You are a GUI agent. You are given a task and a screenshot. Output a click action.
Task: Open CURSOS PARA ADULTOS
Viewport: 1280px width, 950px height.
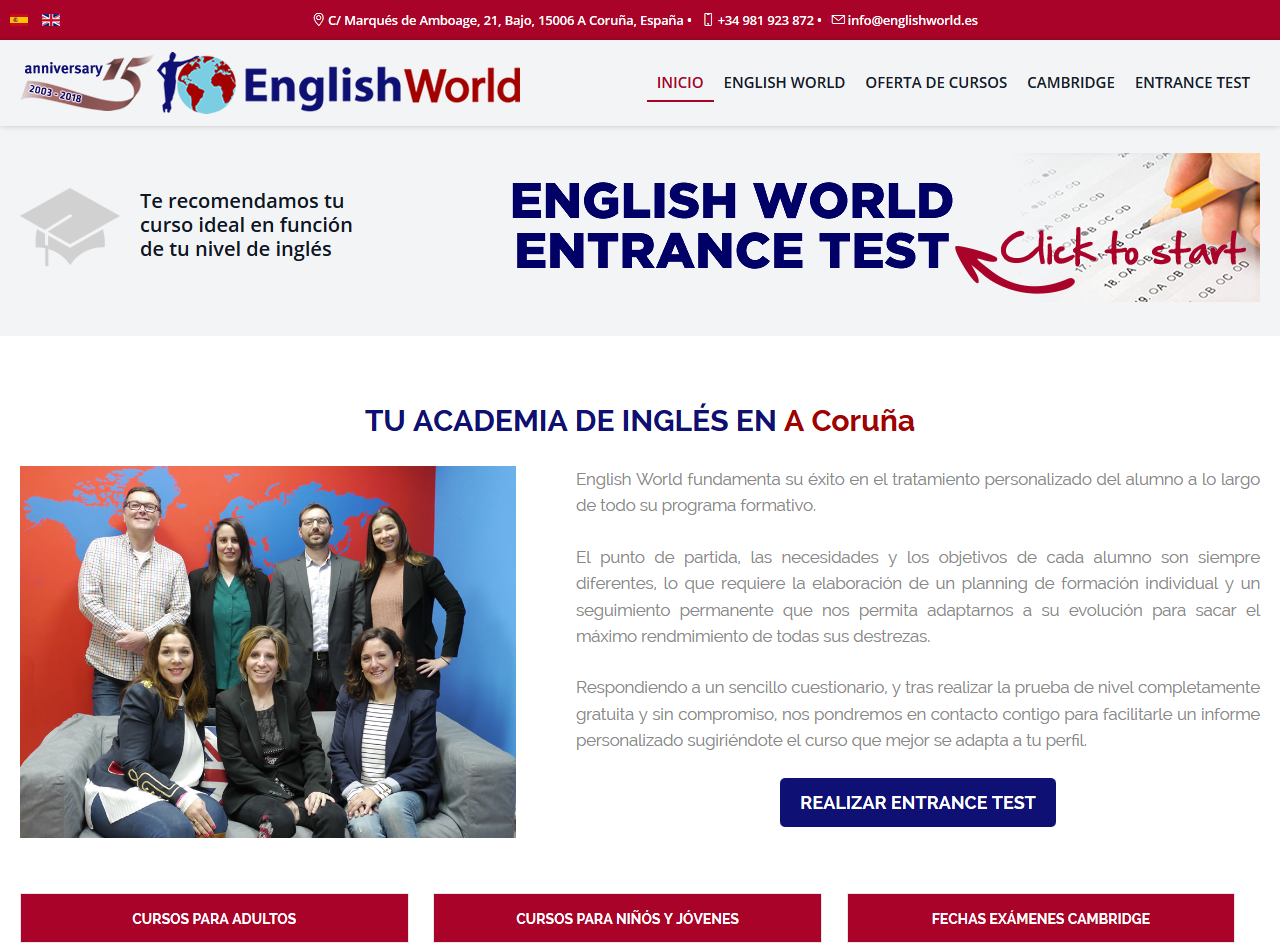(214, 918)
